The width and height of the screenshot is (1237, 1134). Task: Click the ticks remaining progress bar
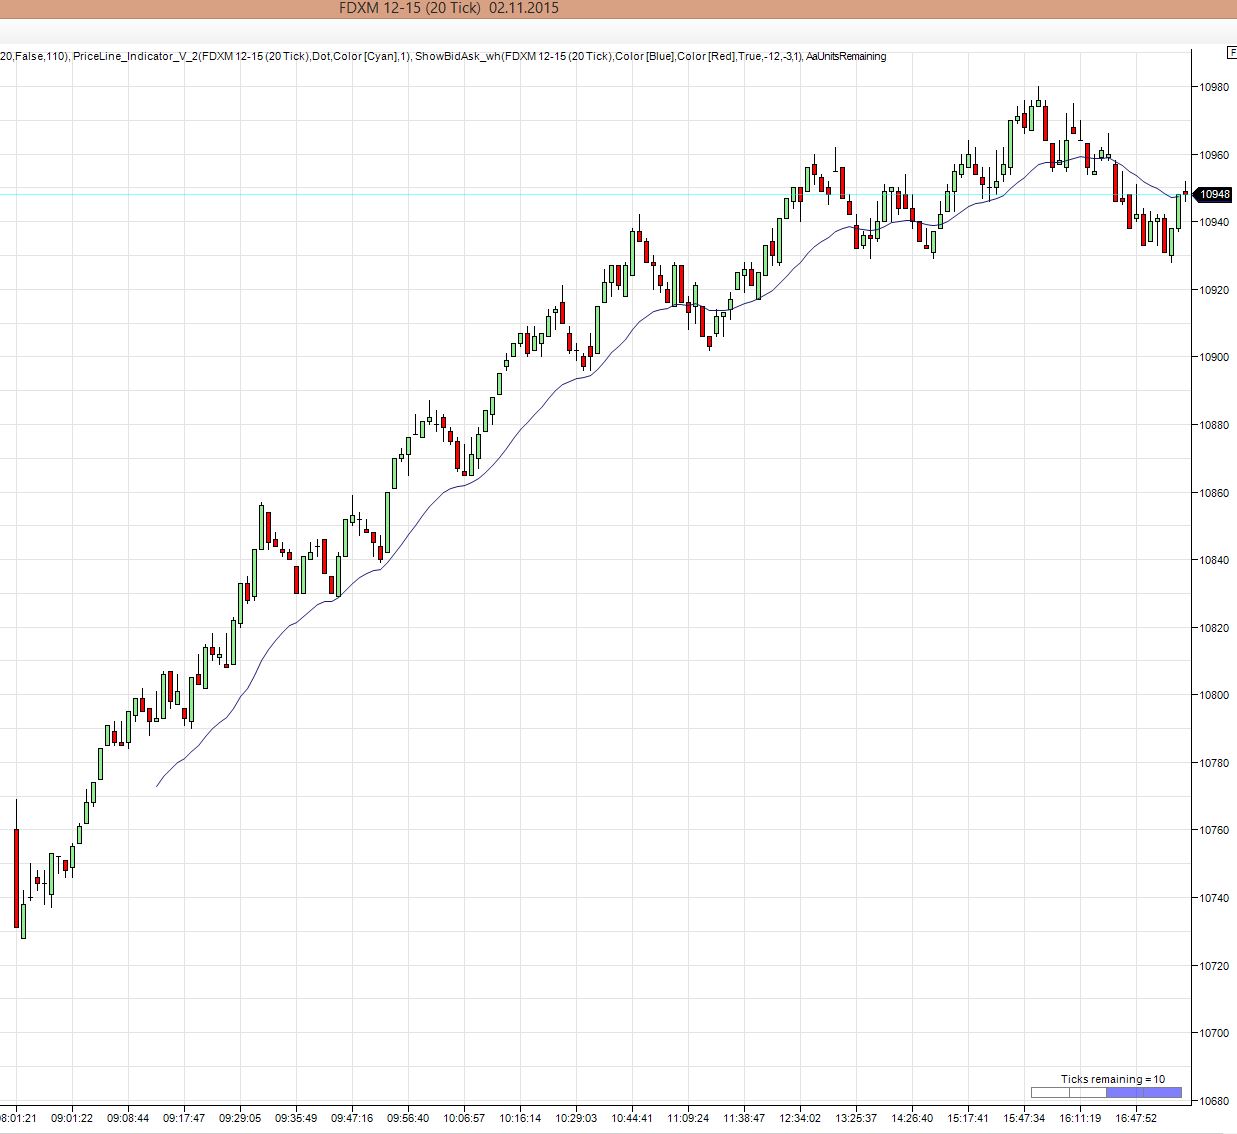click(1106, 1093)
